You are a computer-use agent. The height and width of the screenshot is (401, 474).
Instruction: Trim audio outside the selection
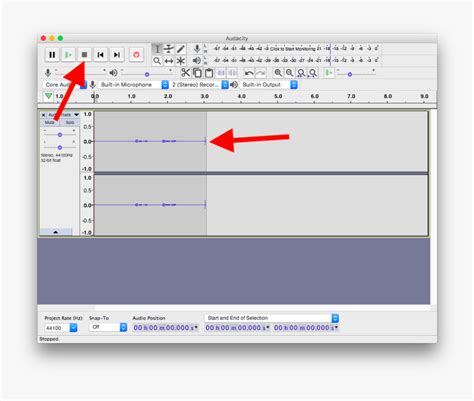[221, 73]
